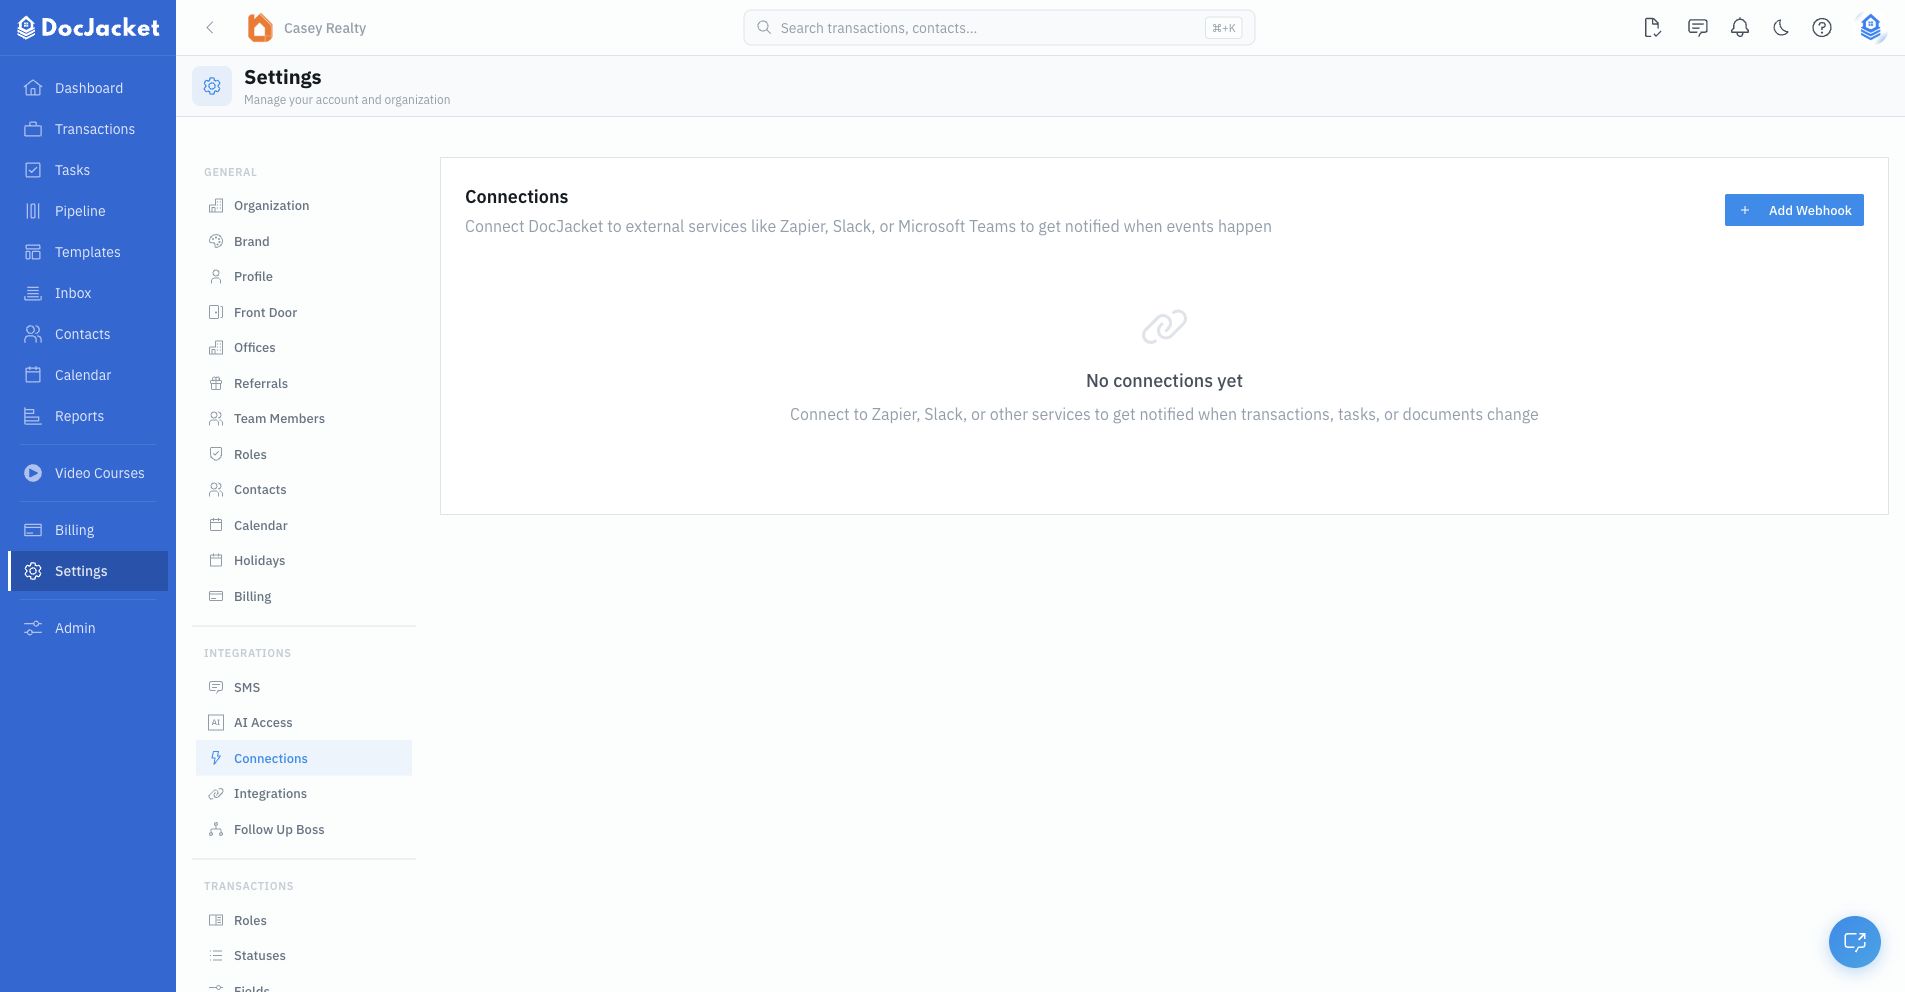1905x992 pixels.
Task: Open the floating chat support button
Action: (x=1855, y=942)
